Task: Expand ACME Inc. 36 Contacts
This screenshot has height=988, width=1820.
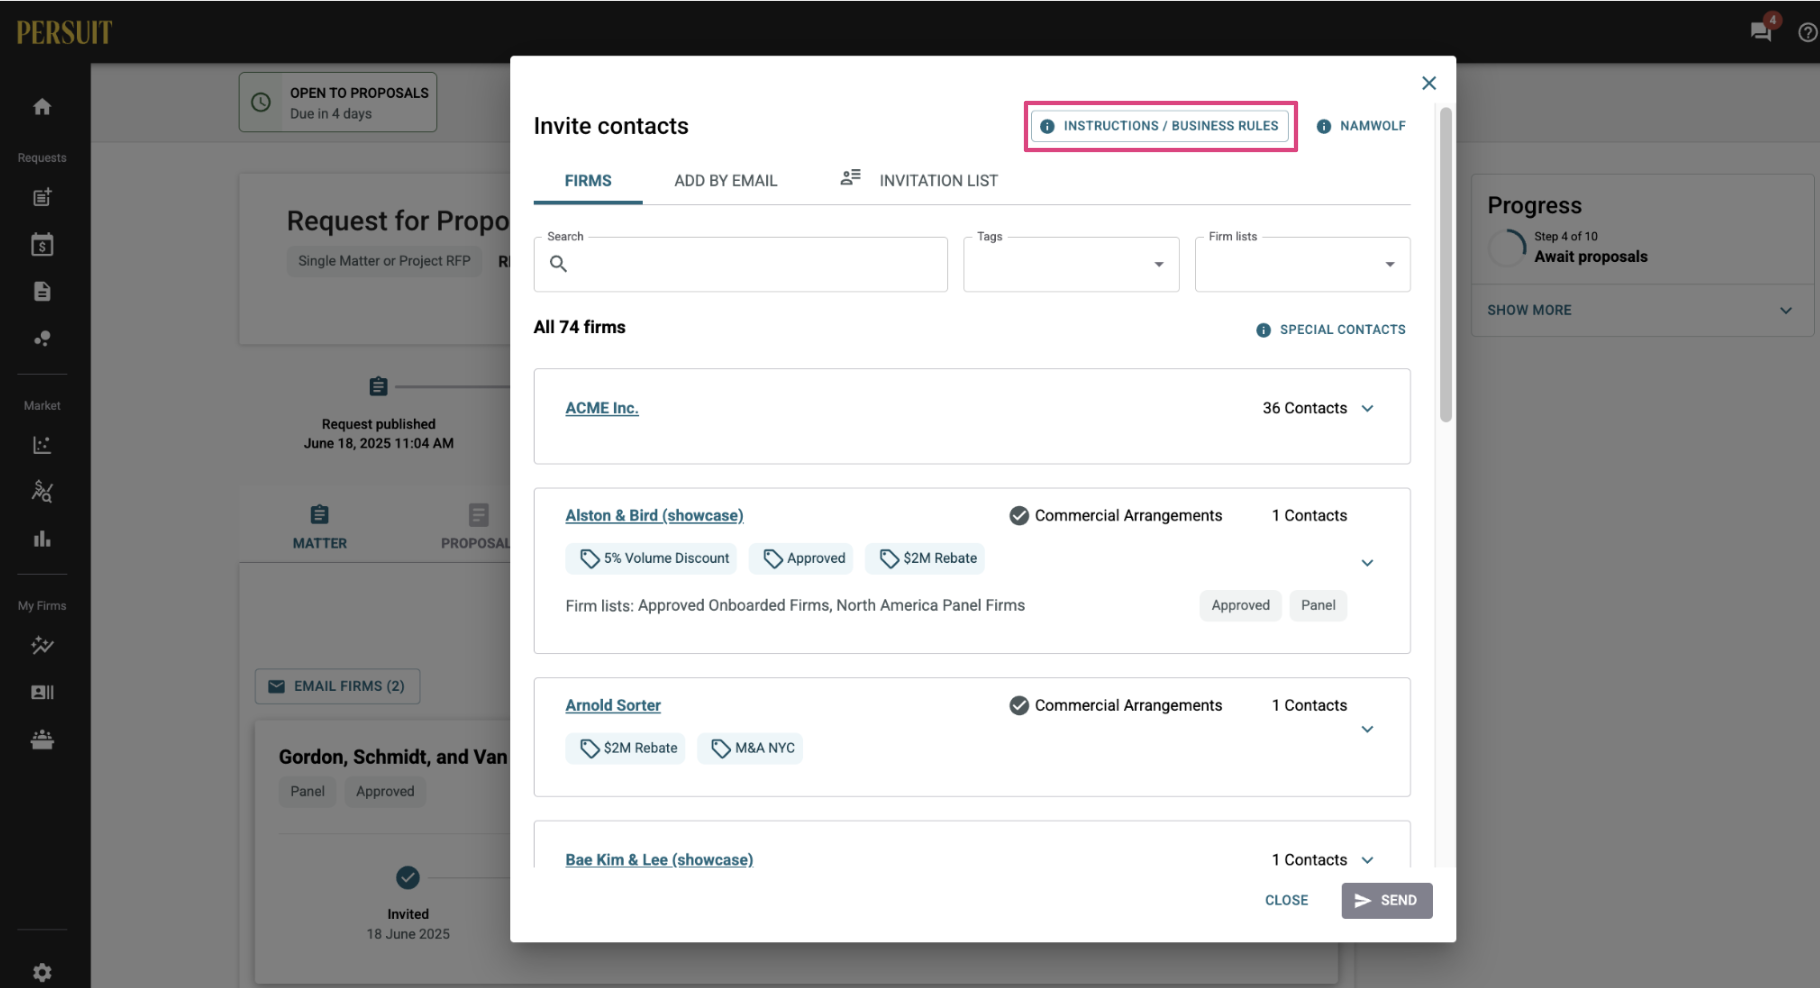Action: coord(1368,408)
